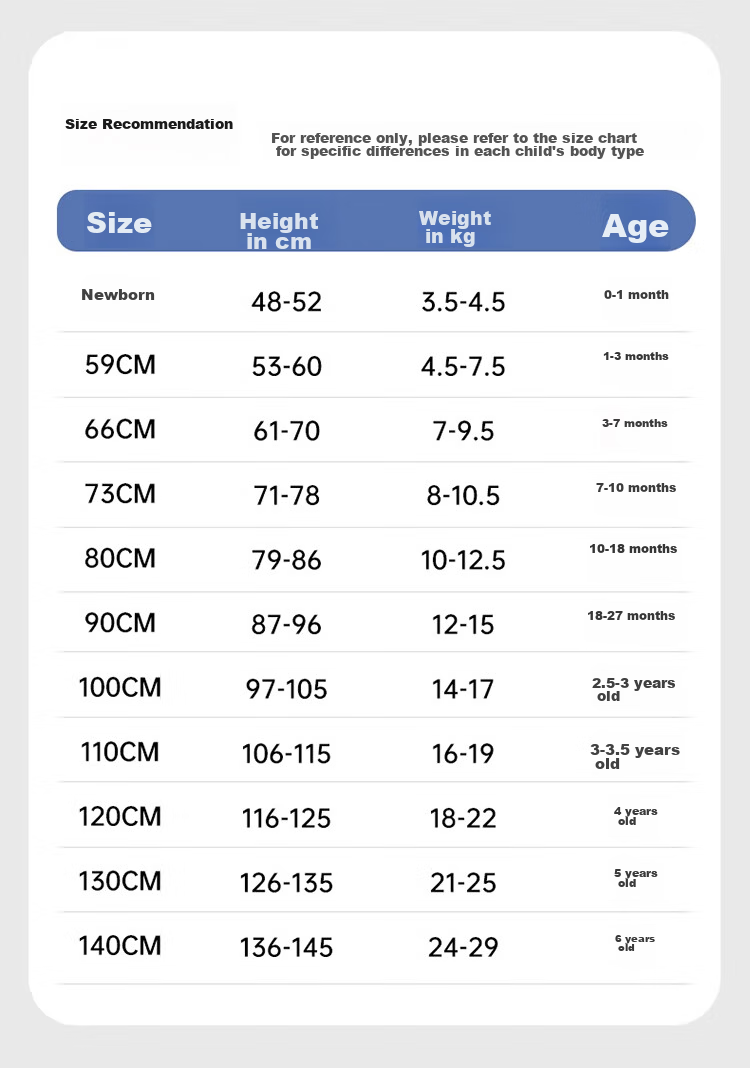This screenshot has width=750, height=1068.
Task: Click the Size column header
Action: (119, 223)
